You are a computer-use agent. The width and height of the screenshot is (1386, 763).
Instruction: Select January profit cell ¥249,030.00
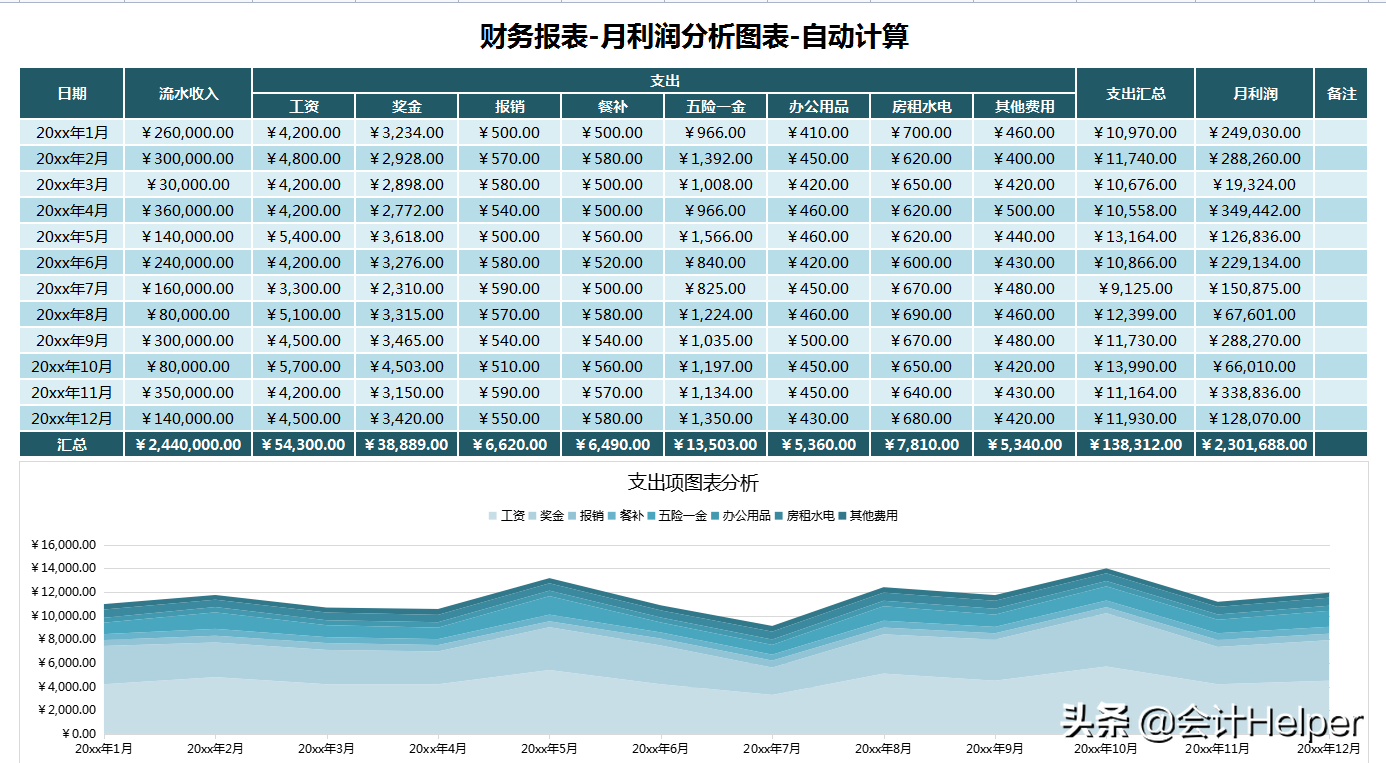point(1252,132)
